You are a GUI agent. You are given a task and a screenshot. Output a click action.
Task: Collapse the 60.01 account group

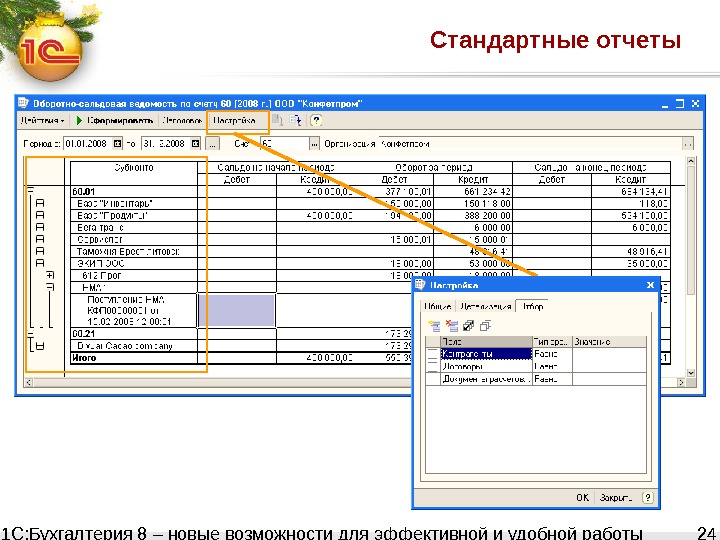point(30,191)
